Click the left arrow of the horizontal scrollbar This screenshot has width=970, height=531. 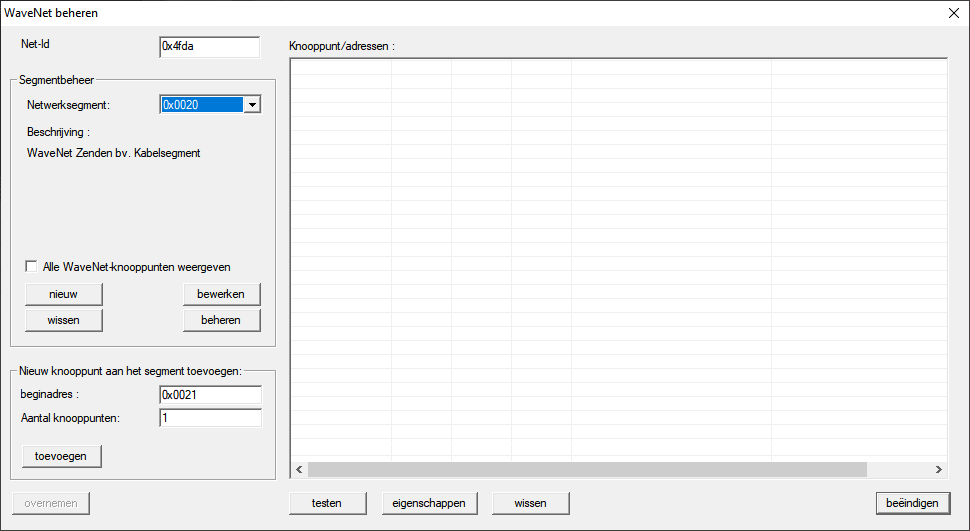[x=298, y=469]
